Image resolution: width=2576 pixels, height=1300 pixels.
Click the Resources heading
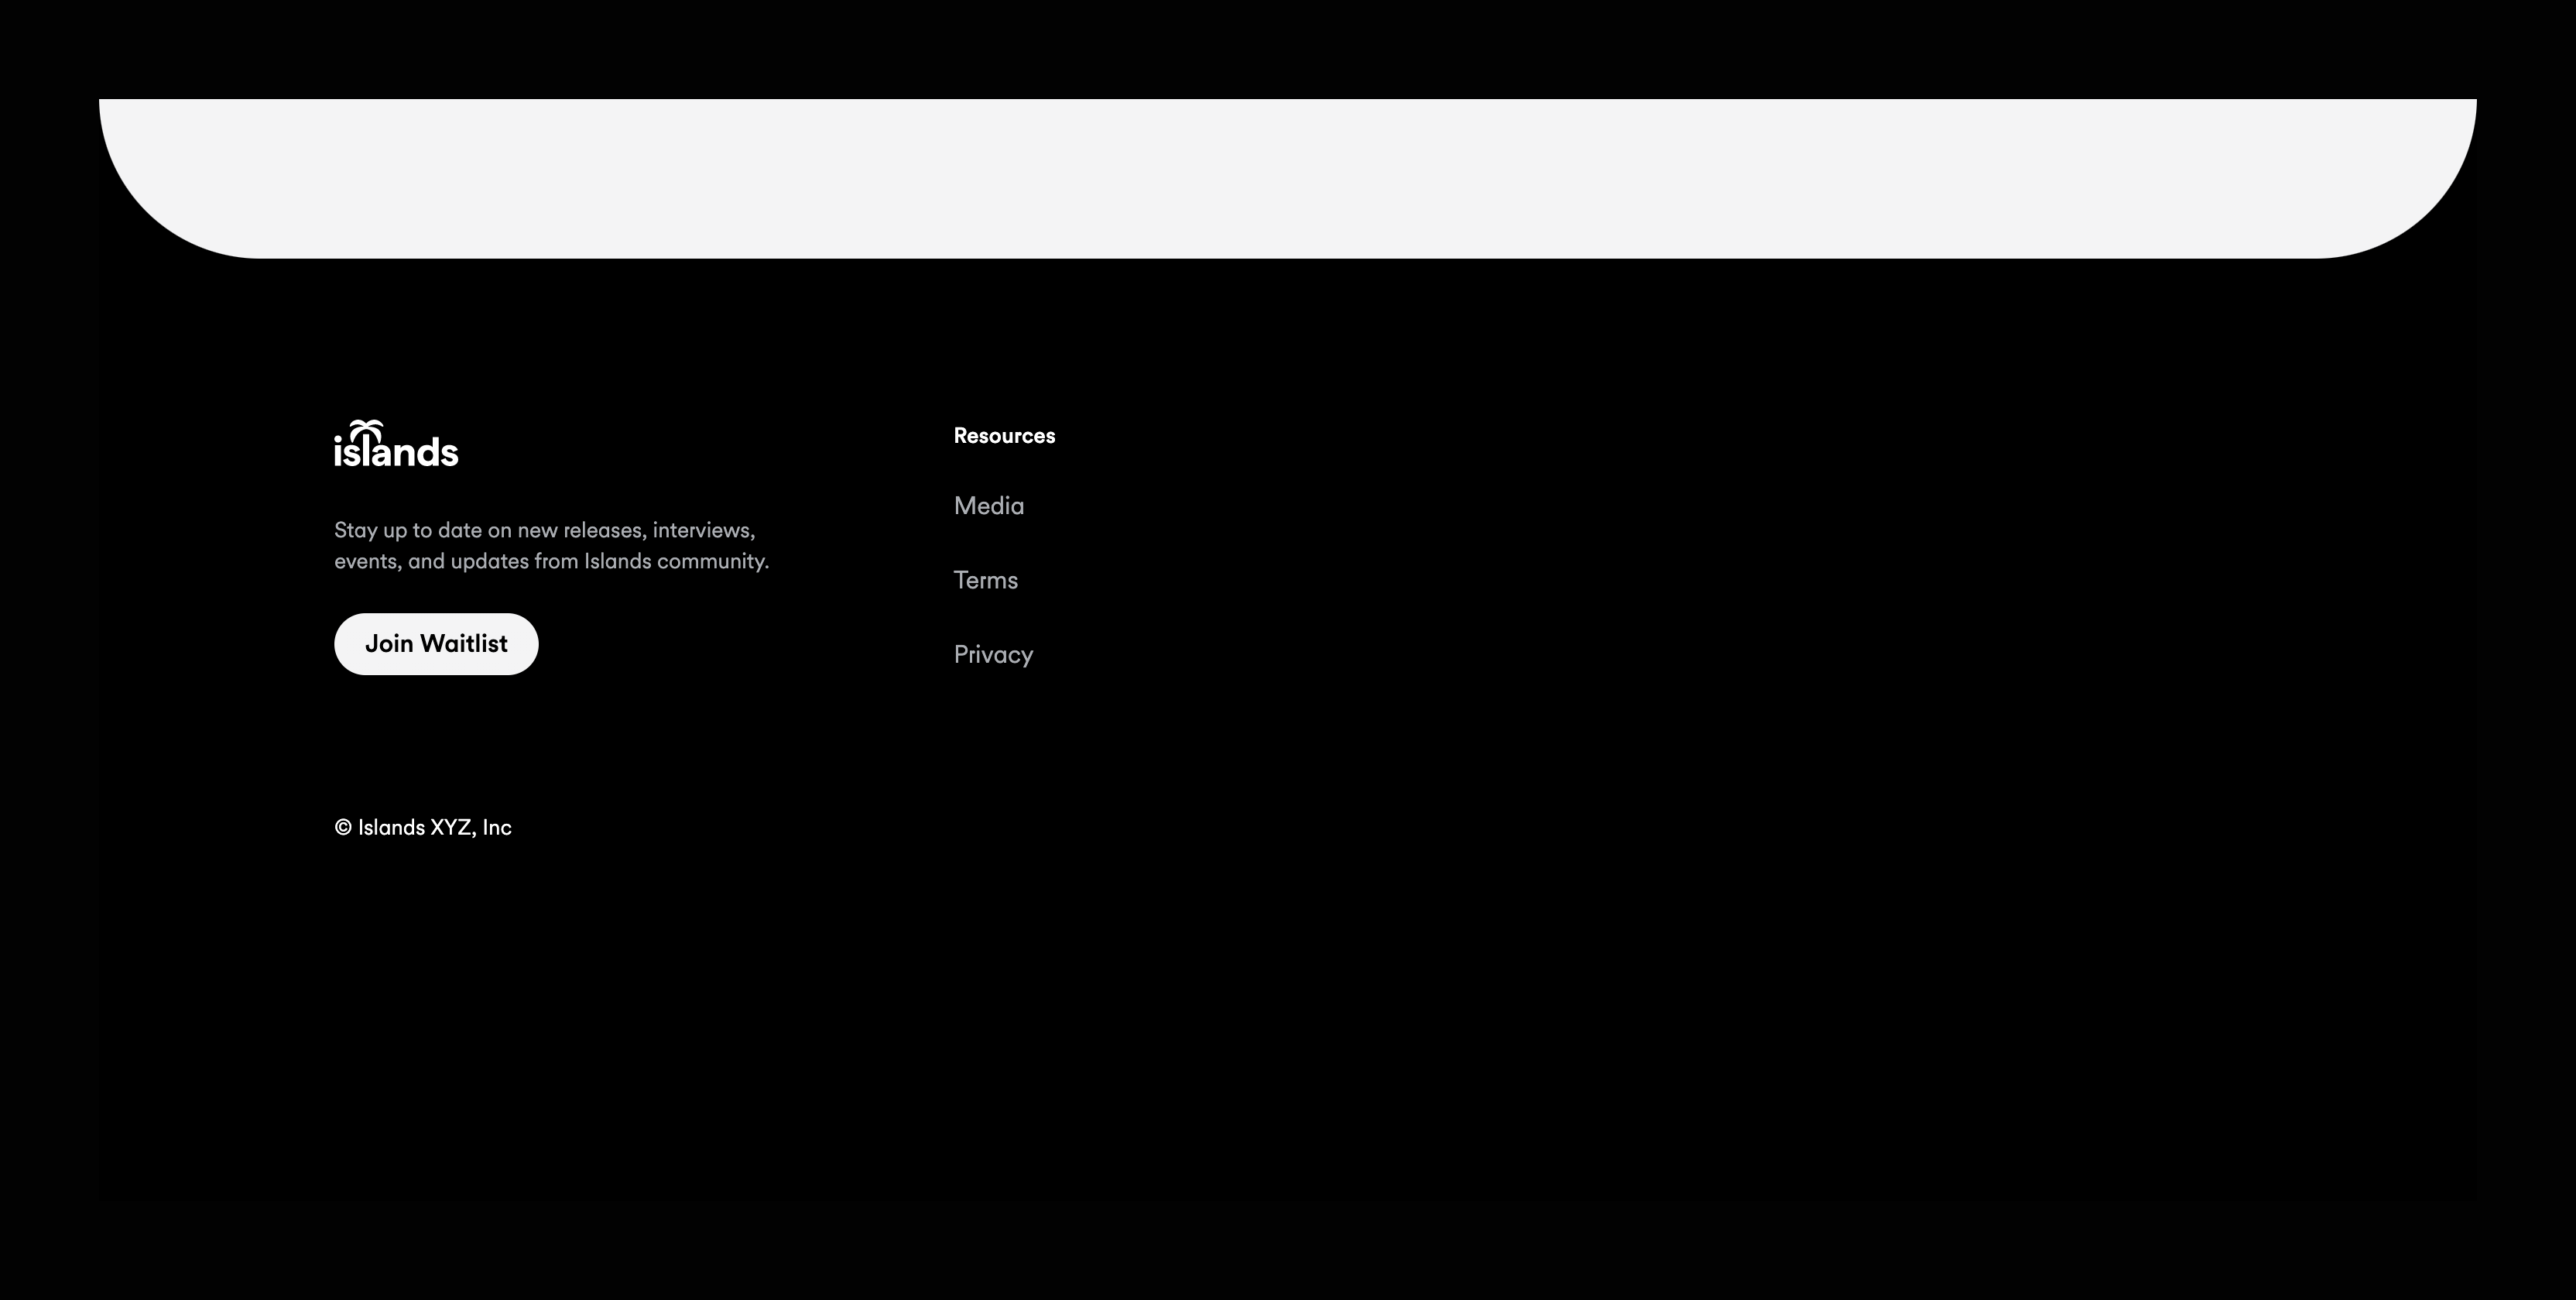tap(1004, 436)
